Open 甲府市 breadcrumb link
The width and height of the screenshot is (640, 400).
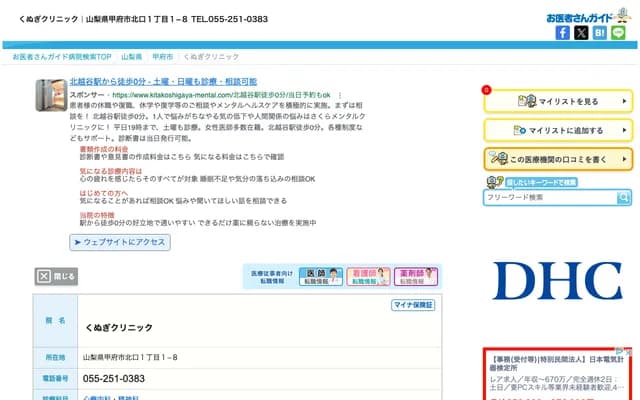tap(162, 57)
